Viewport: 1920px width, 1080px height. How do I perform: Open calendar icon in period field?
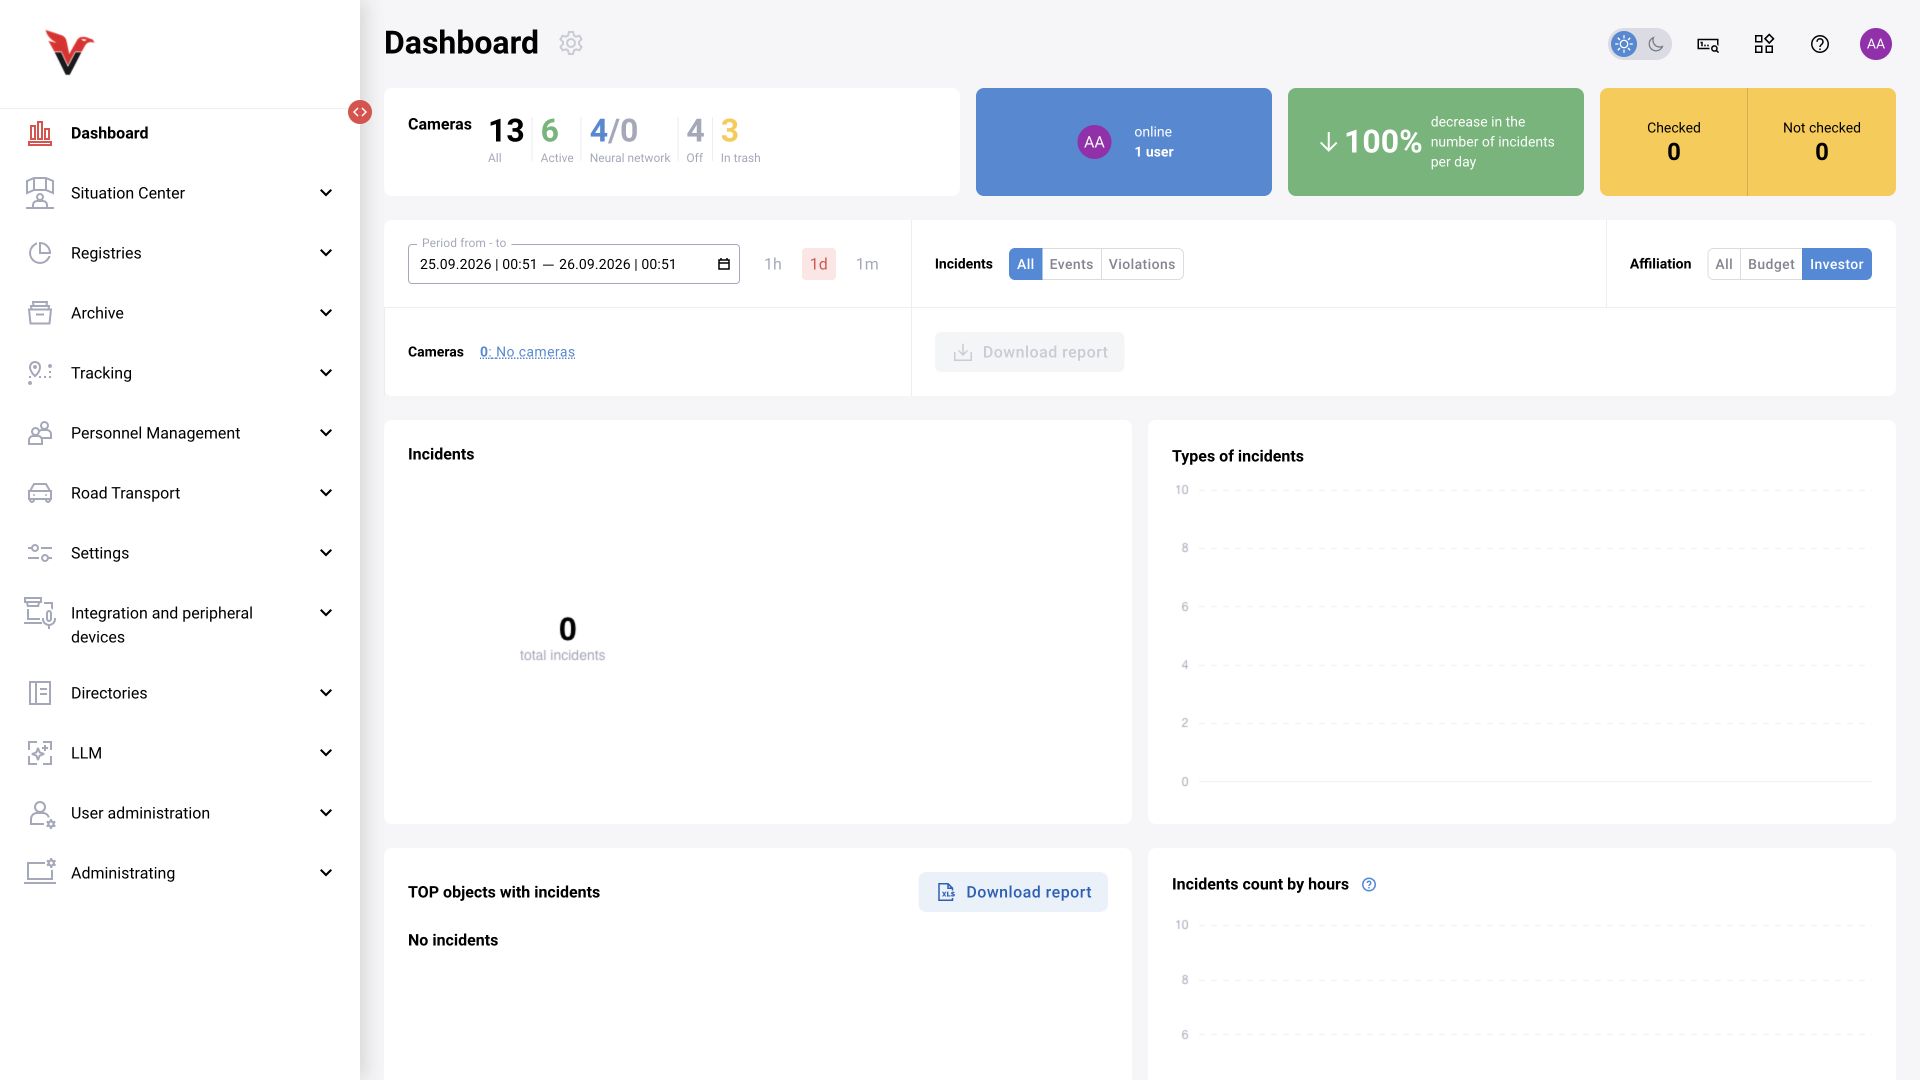coord(724,264)
